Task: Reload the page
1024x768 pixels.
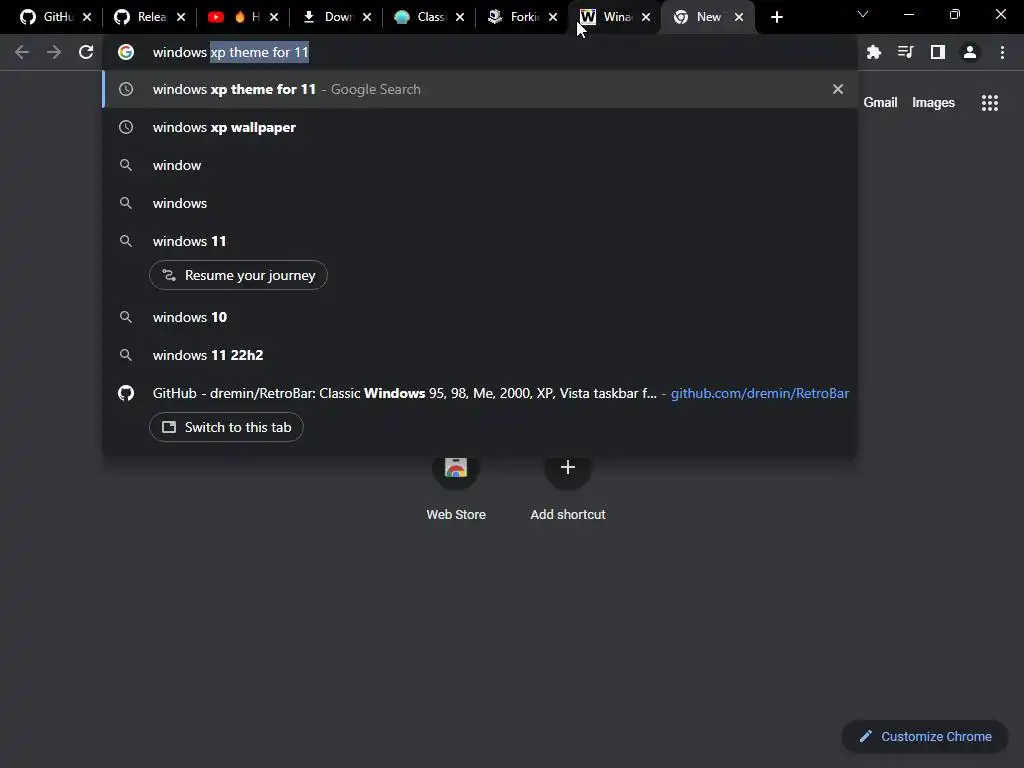Action: (86, 52)
